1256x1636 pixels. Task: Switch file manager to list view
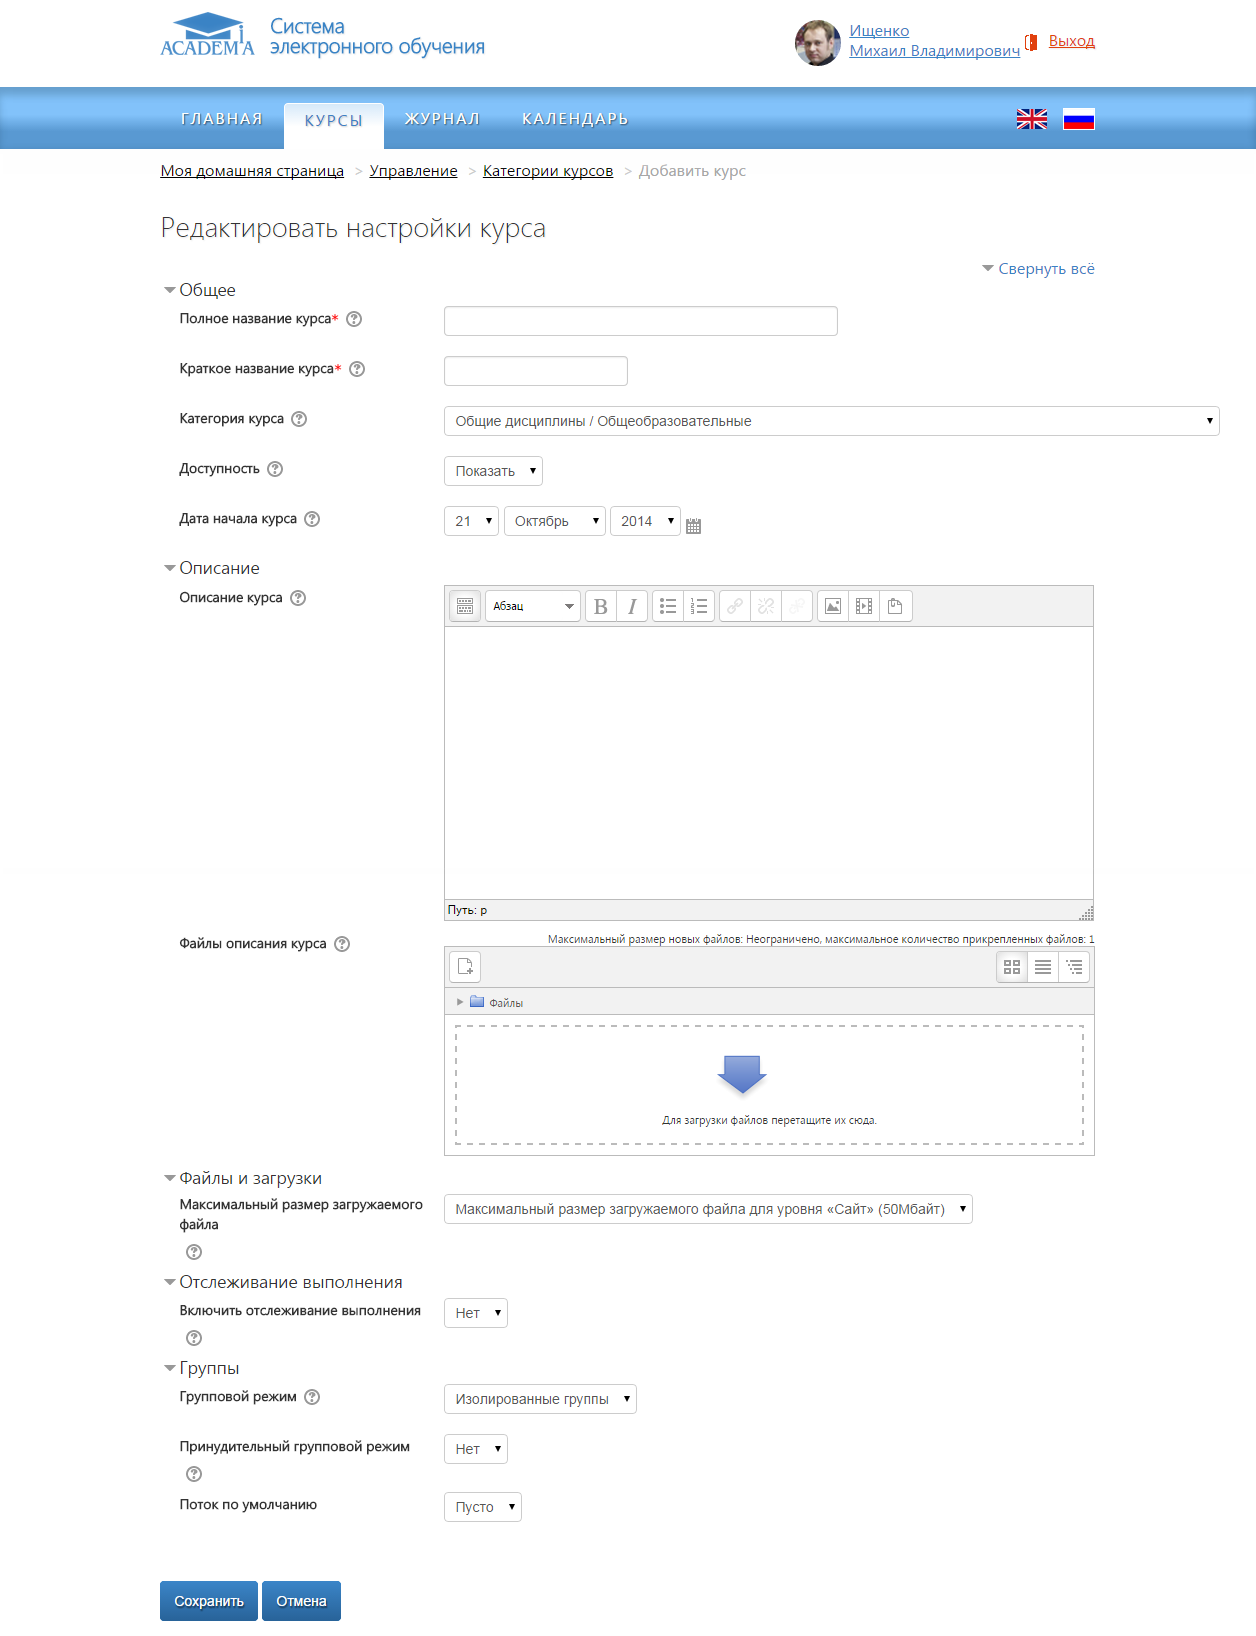[x=1043, y=967]
